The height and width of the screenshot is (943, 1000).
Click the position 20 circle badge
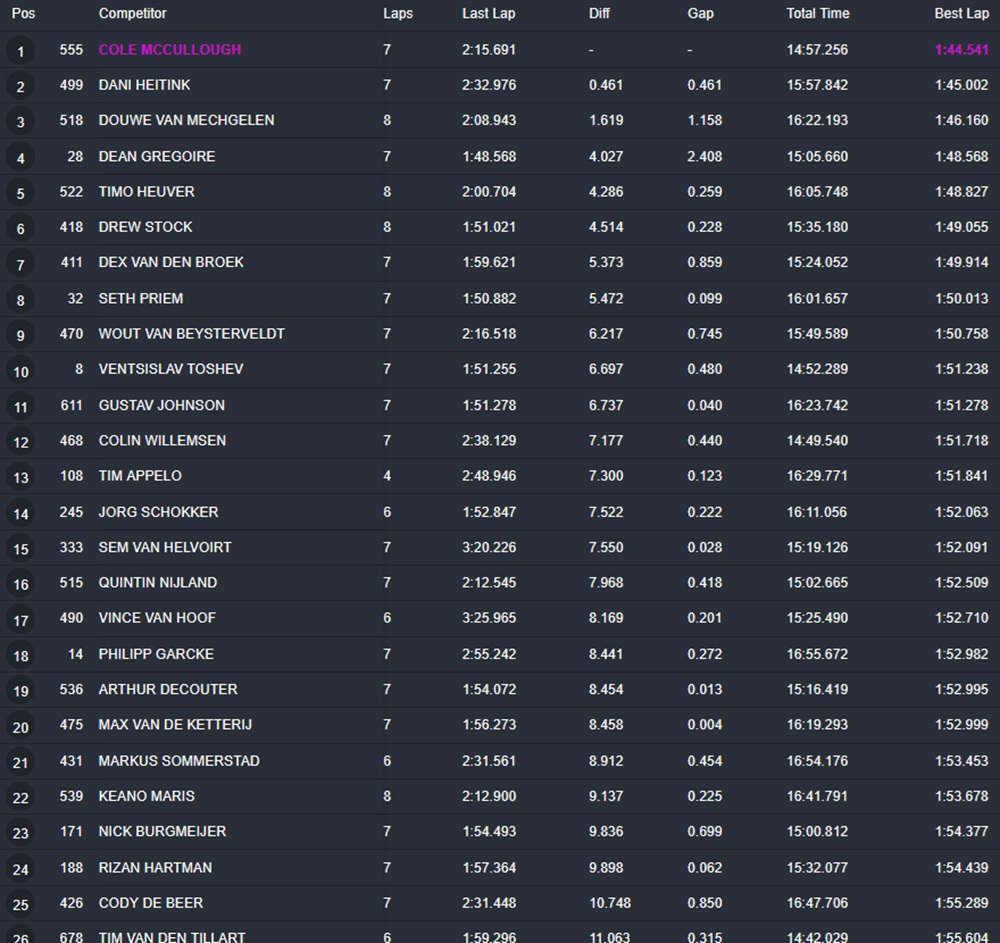tap(20, 726)
